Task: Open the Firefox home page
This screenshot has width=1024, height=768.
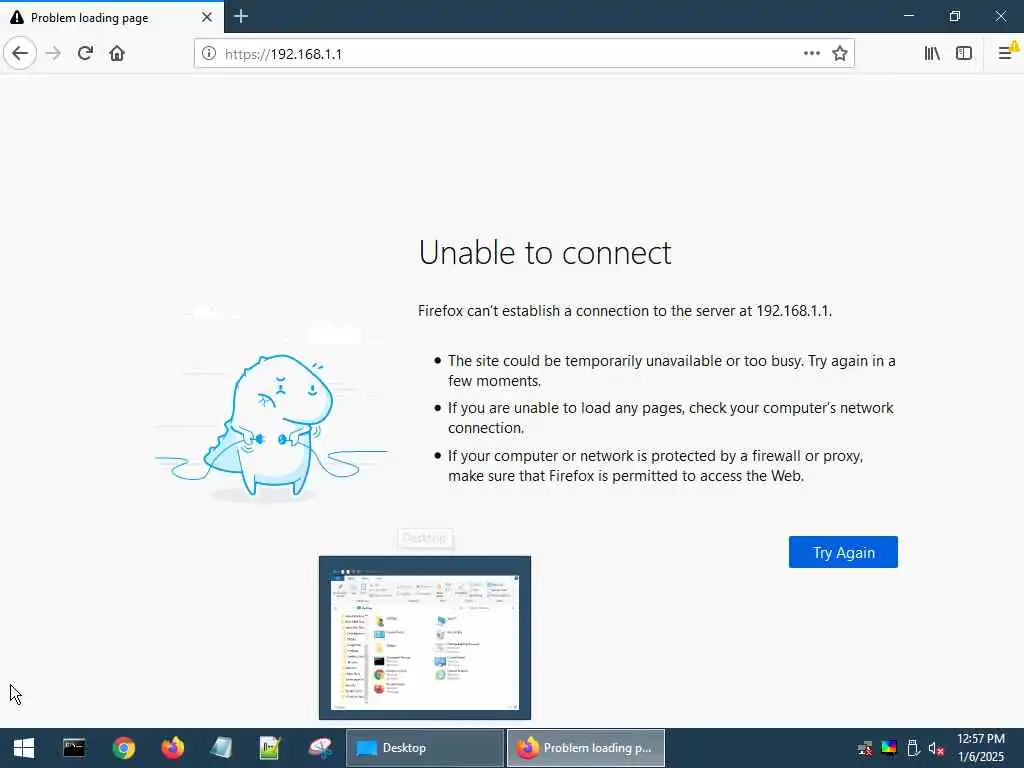Action: click(x=117, y=53)
